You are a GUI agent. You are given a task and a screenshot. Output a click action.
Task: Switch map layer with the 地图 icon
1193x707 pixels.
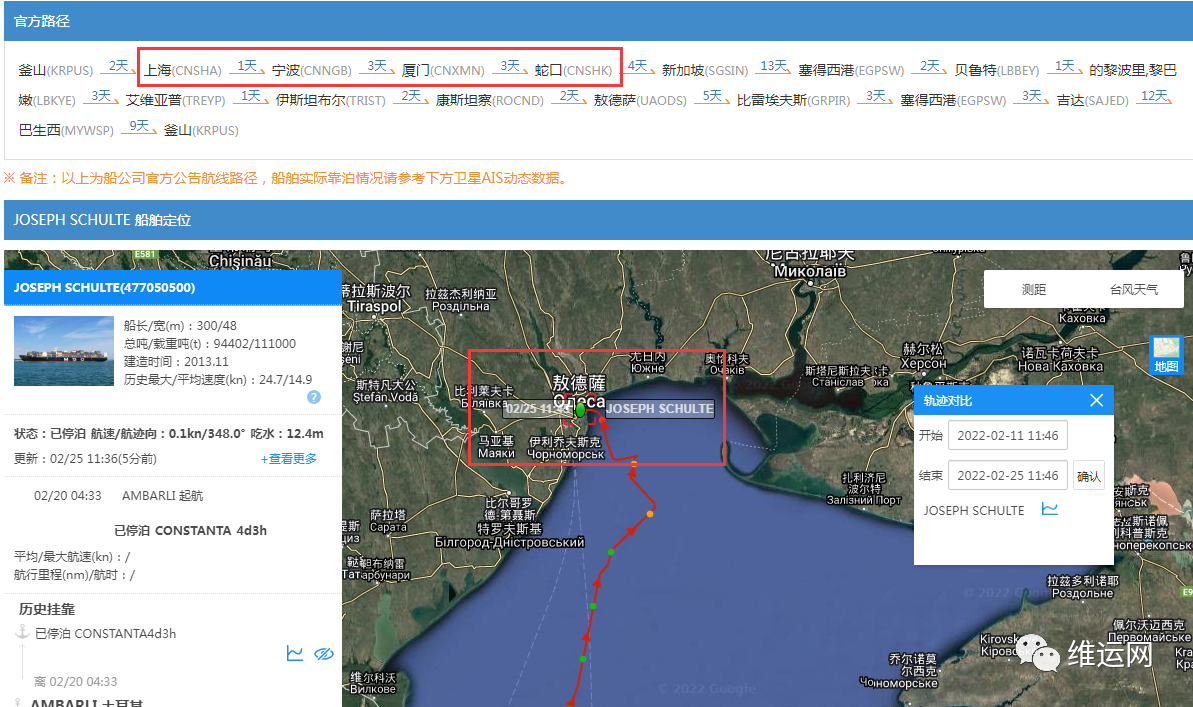[1166, 355]
